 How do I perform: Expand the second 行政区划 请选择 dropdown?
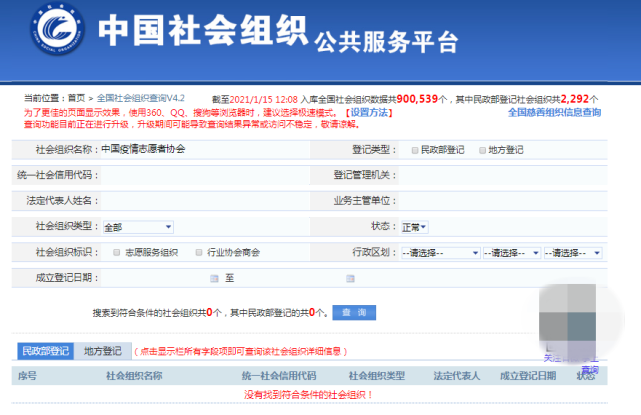pos(512,253)
